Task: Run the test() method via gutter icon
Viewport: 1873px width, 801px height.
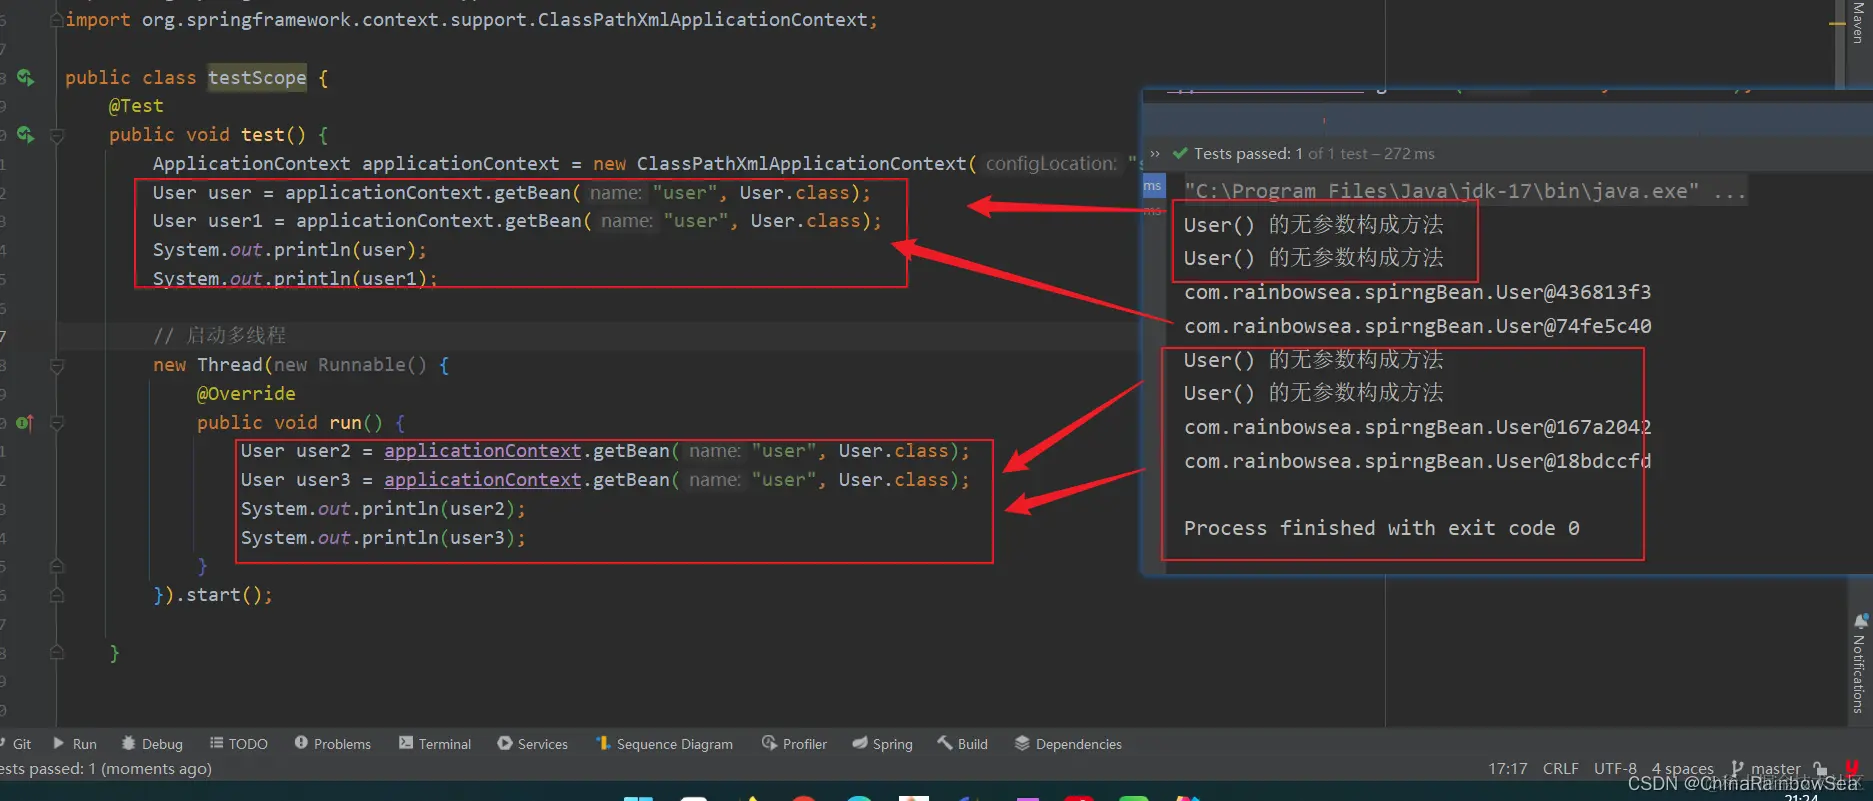Action: 25,134
